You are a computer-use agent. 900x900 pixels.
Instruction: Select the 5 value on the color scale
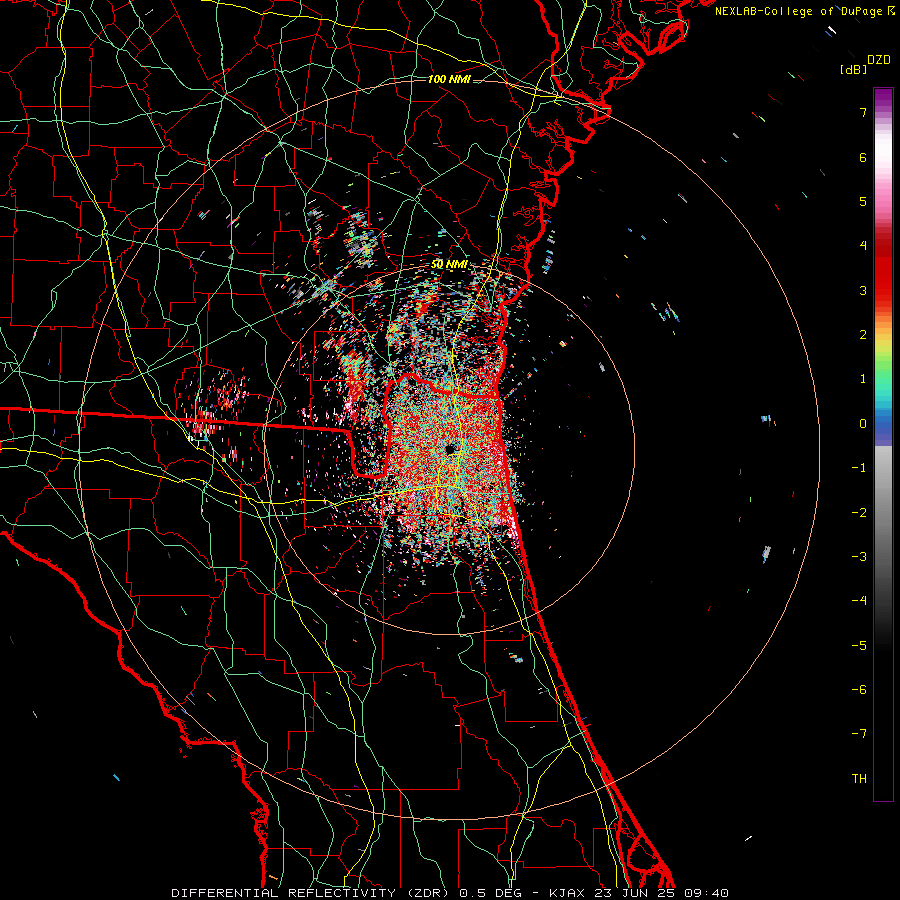tap(863, 201)
